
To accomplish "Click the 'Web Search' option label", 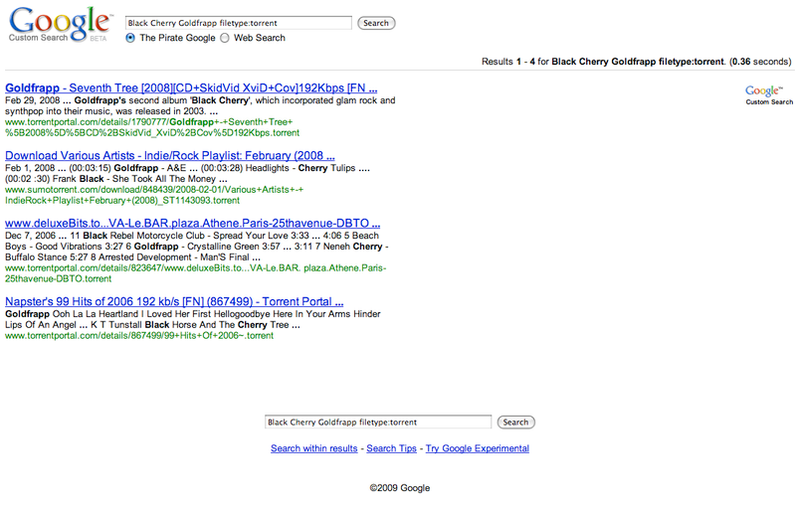I will (259, 38).
